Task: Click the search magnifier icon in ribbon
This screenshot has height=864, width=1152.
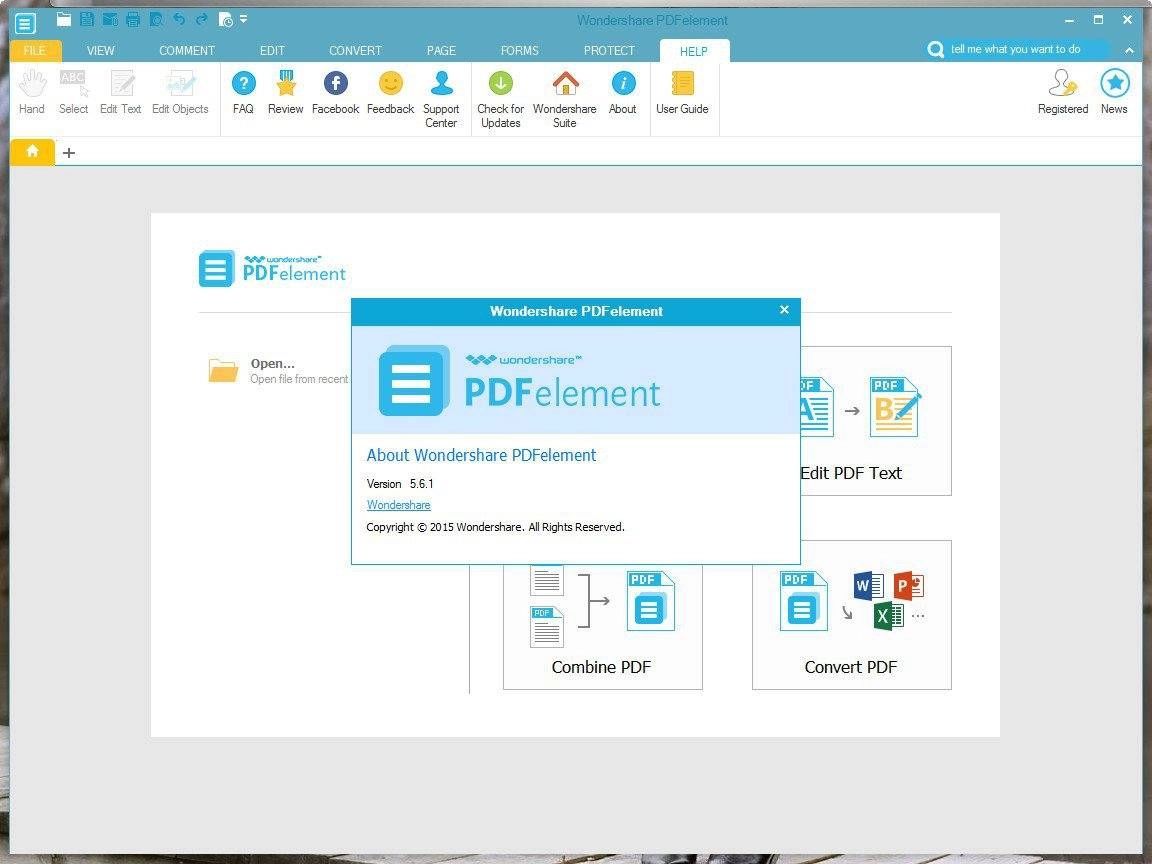Action: (x=935, y=49)
